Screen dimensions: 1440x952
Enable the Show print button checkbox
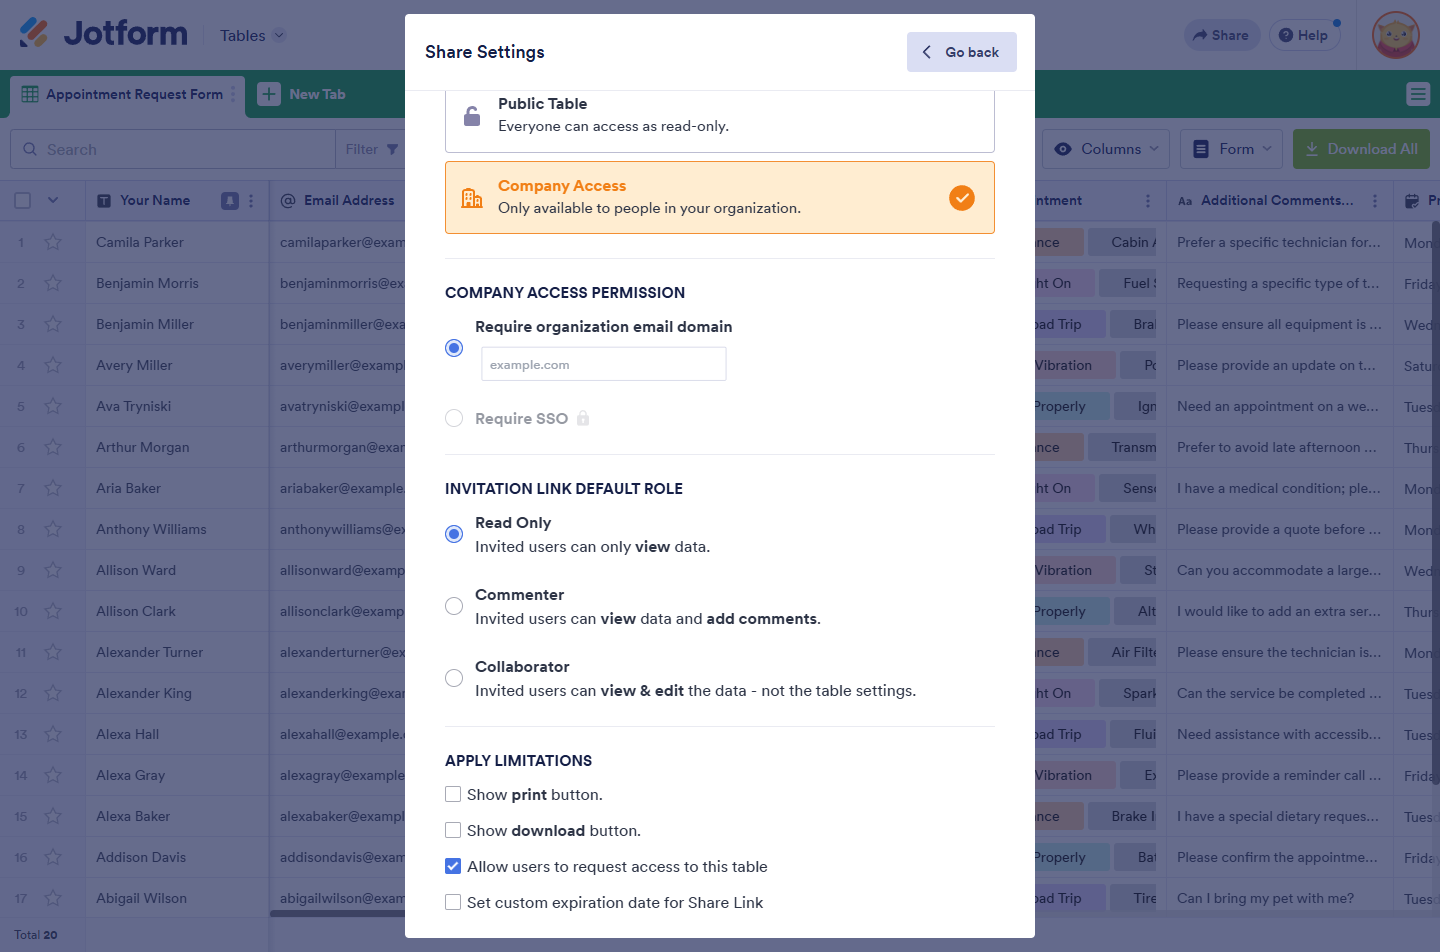(x=453, y=795)
